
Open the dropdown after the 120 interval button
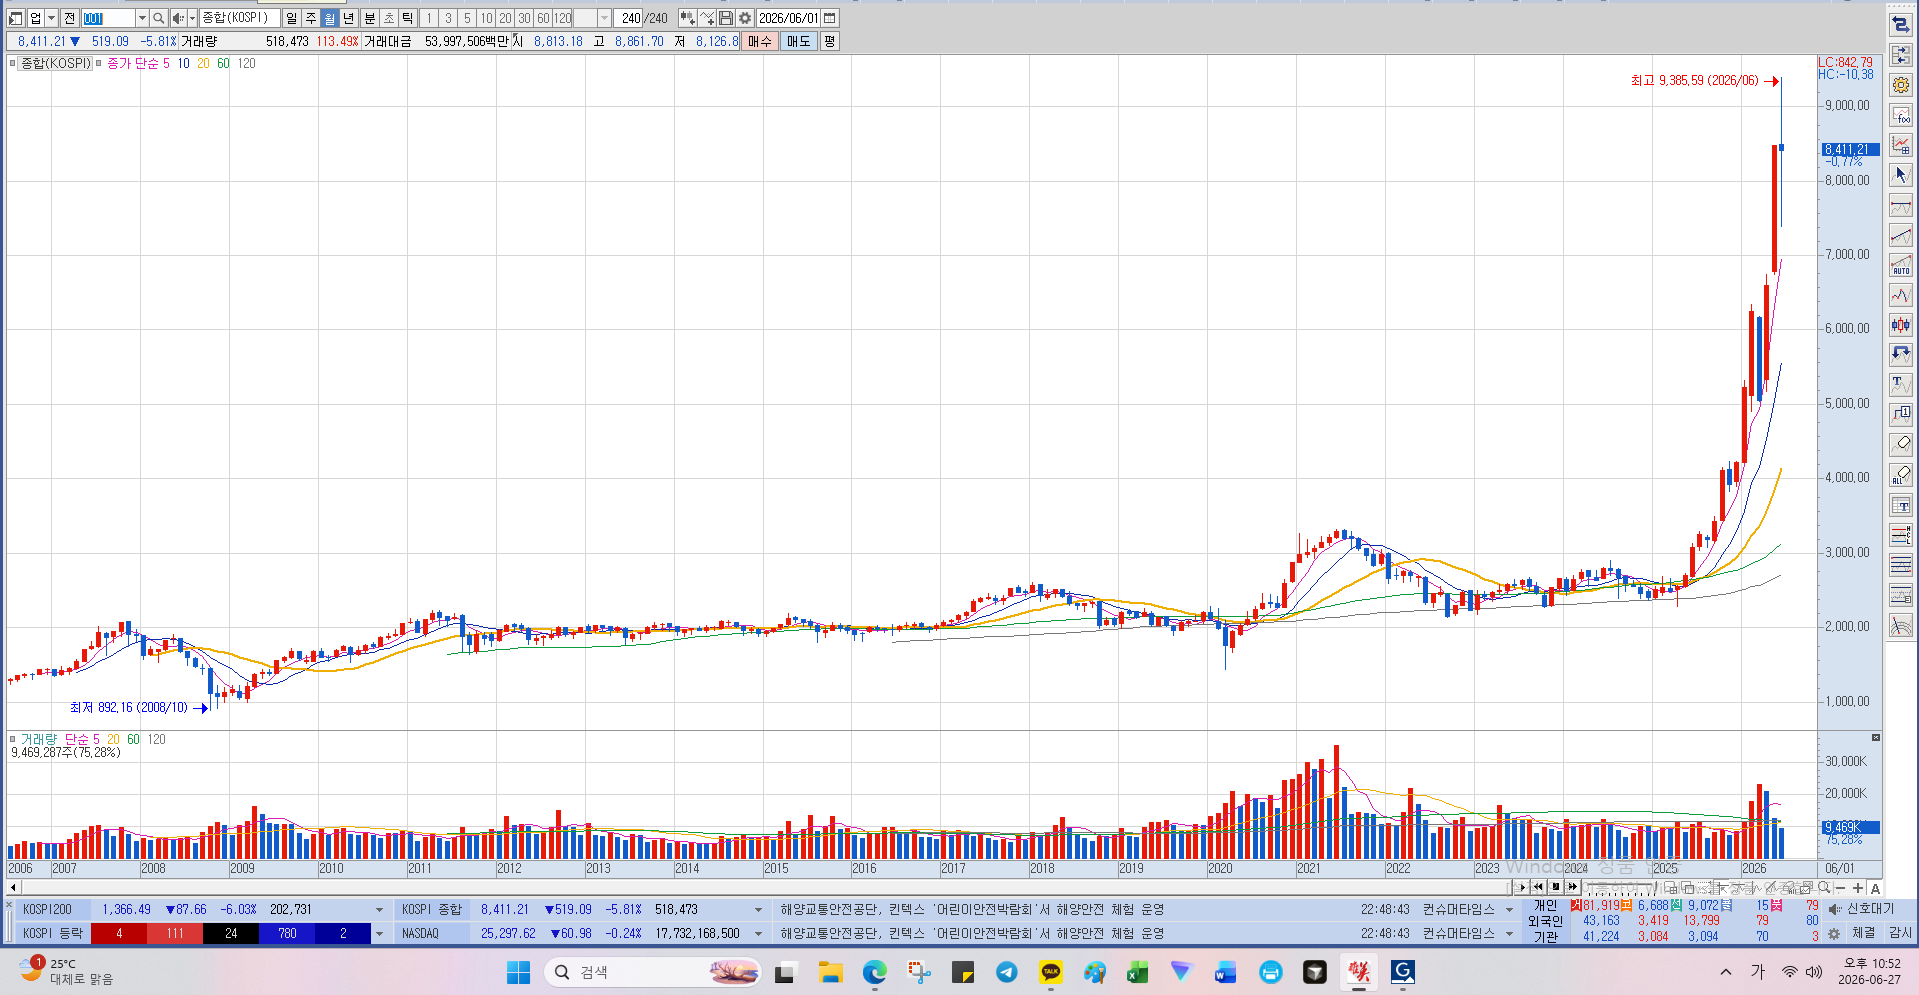[604, 18]
